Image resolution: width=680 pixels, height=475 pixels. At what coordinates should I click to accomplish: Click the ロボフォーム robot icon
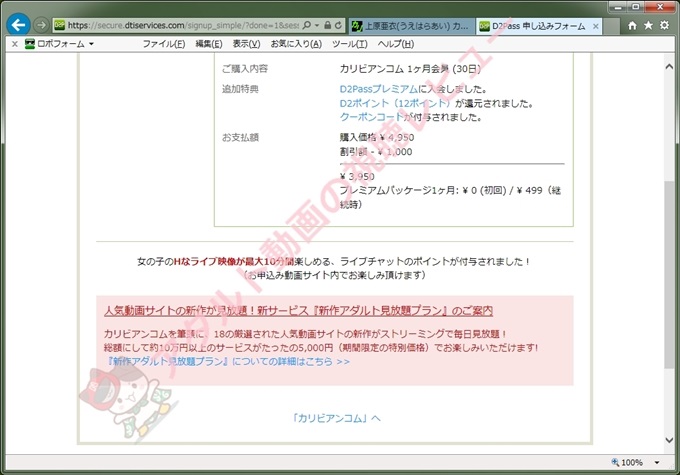[29, 44]
